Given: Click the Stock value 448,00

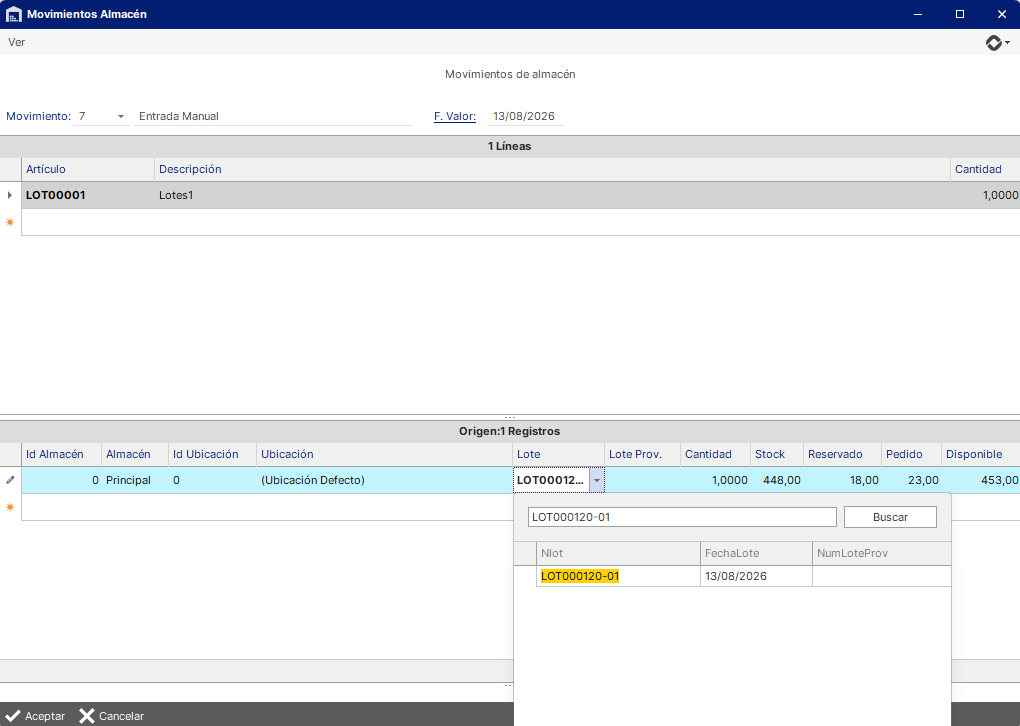Looking at the screenshot, I should click(x=777, y=480).
